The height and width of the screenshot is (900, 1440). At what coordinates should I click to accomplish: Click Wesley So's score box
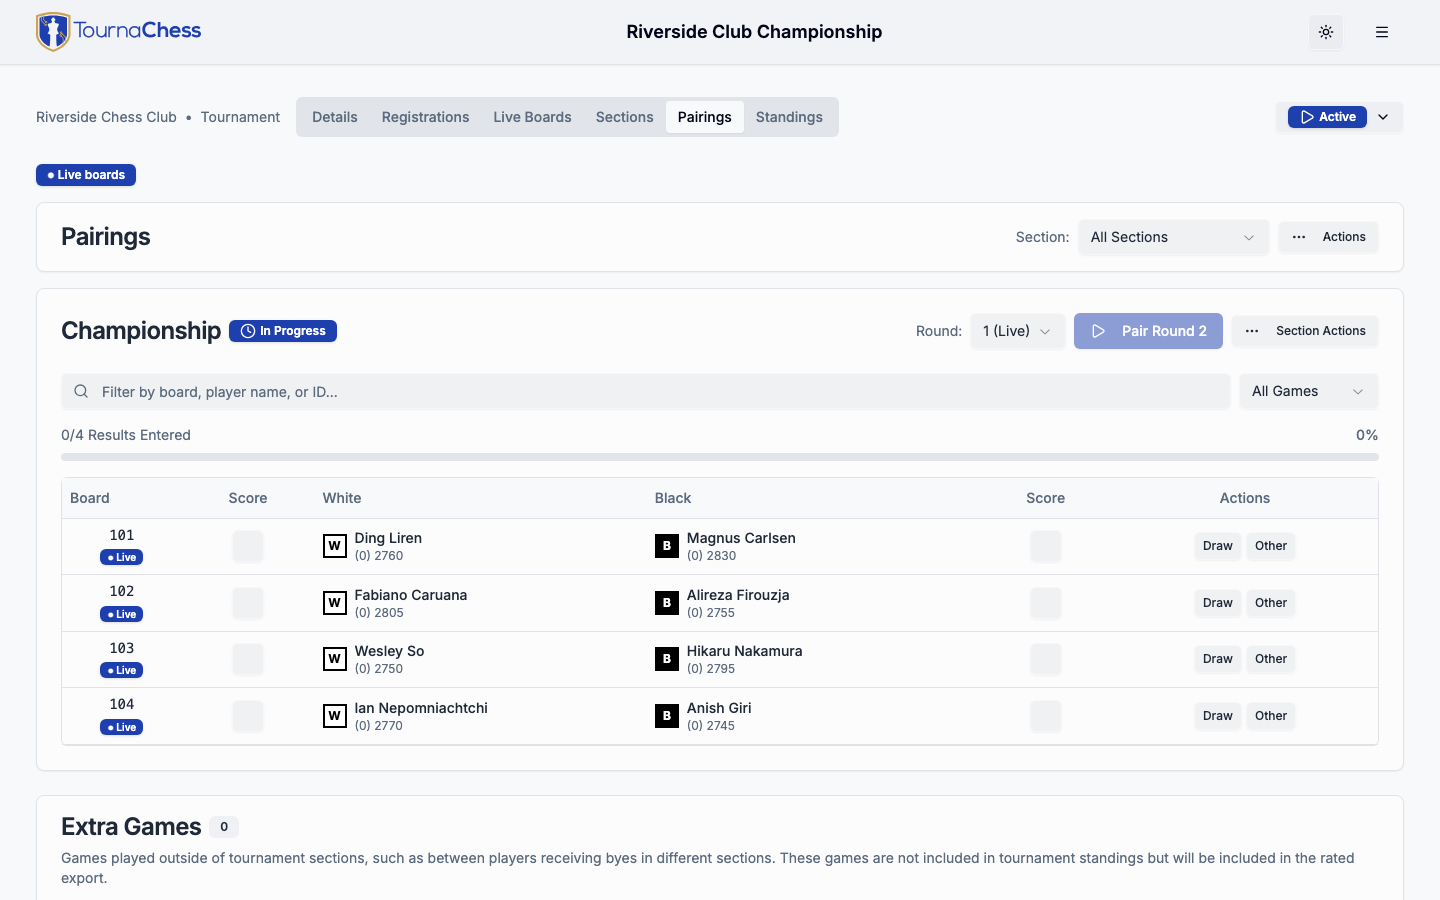pyautogui.click(x=248, y=659)
